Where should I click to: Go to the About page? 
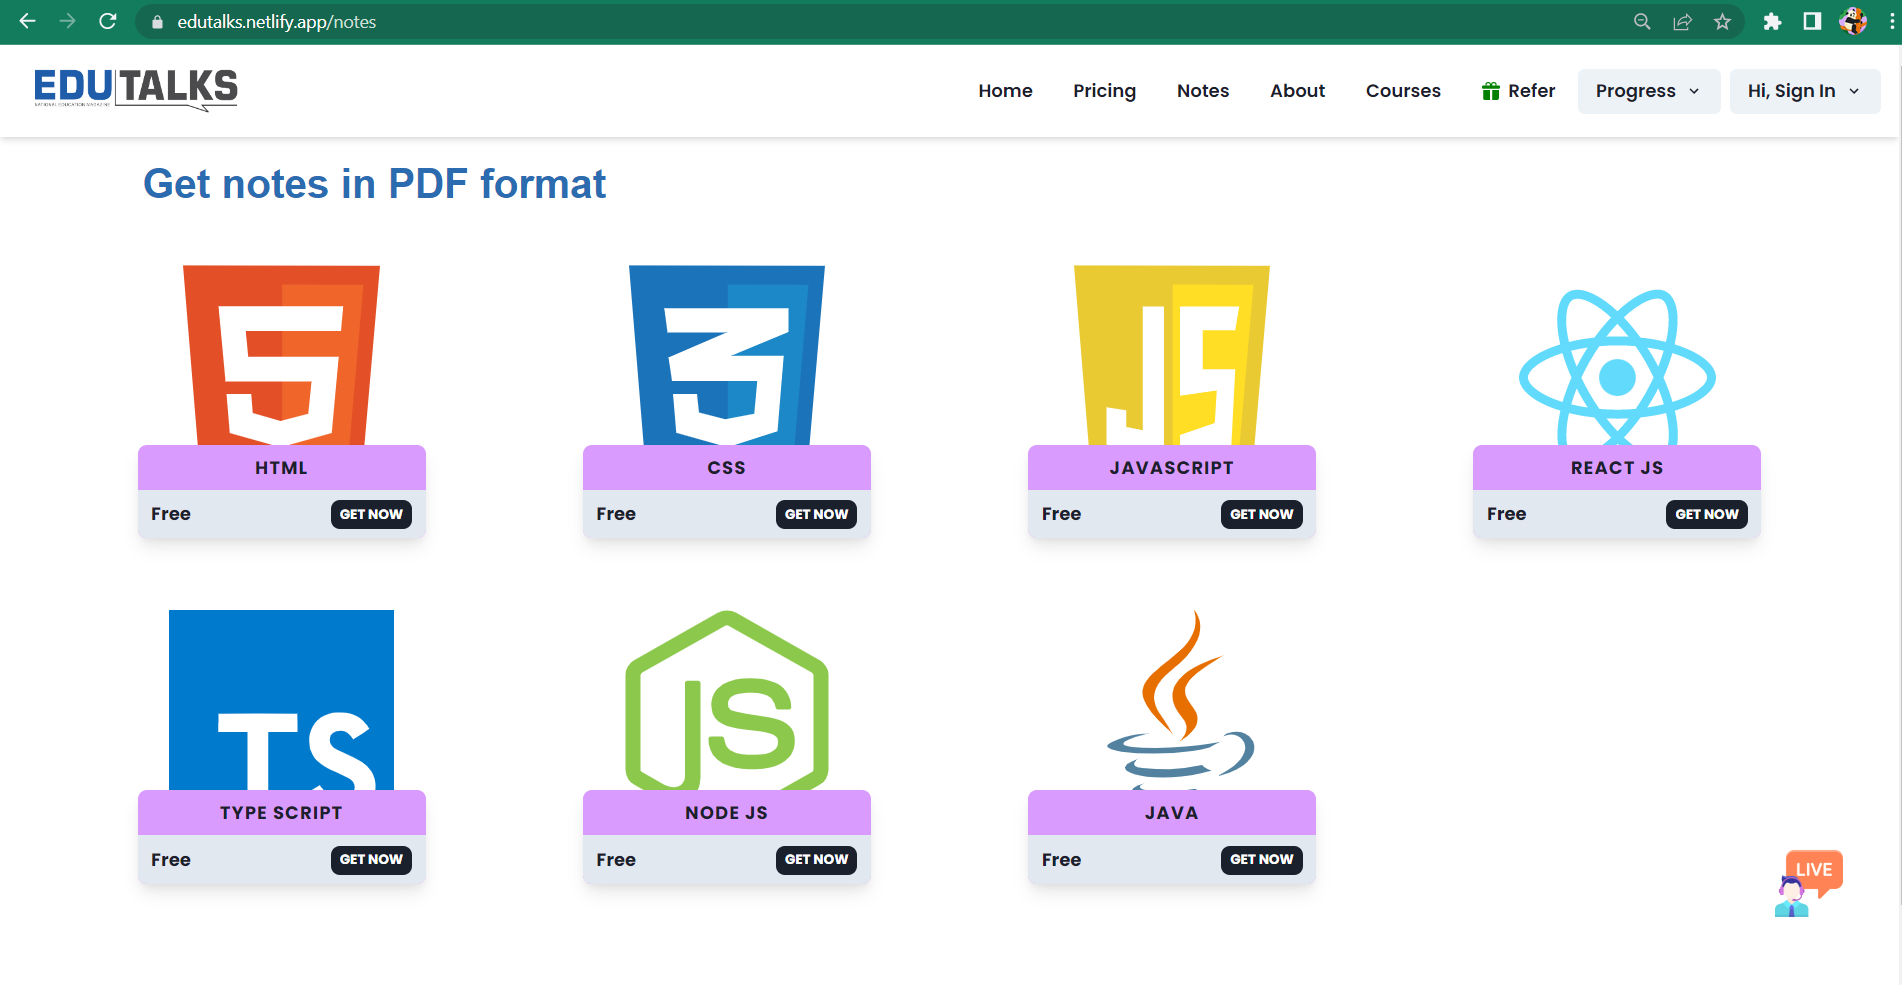(1297, 91)
